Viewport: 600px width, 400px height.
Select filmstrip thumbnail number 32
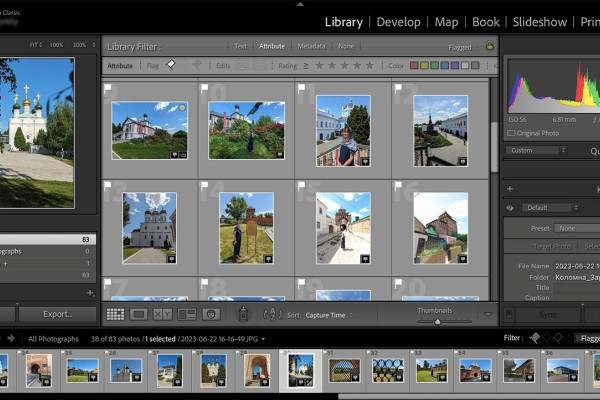click(x=388, y=370)
